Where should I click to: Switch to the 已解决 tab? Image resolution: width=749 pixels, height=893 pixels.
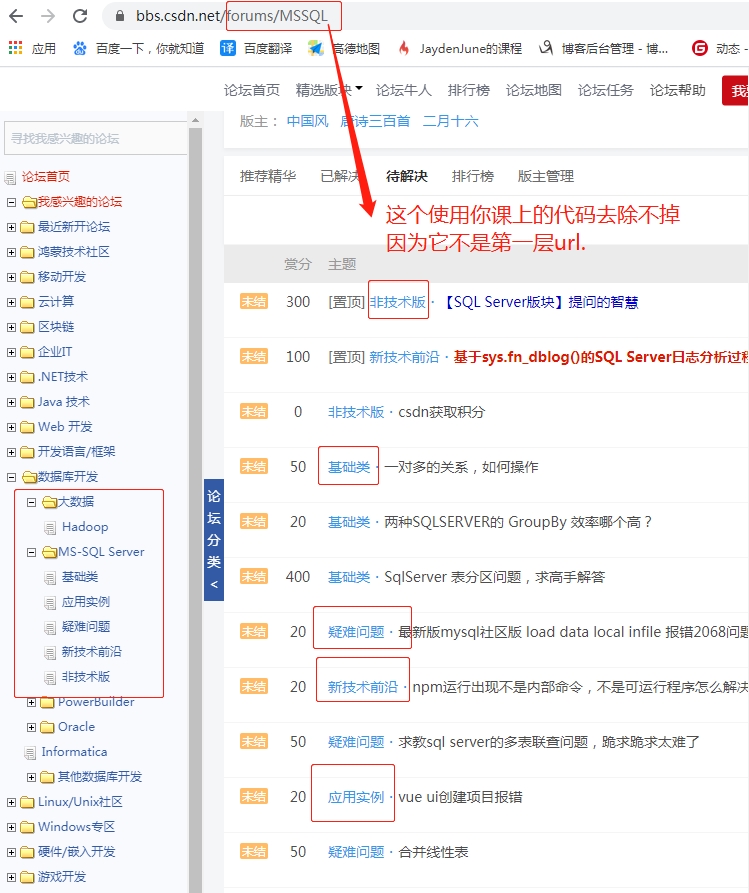point(341,176)
